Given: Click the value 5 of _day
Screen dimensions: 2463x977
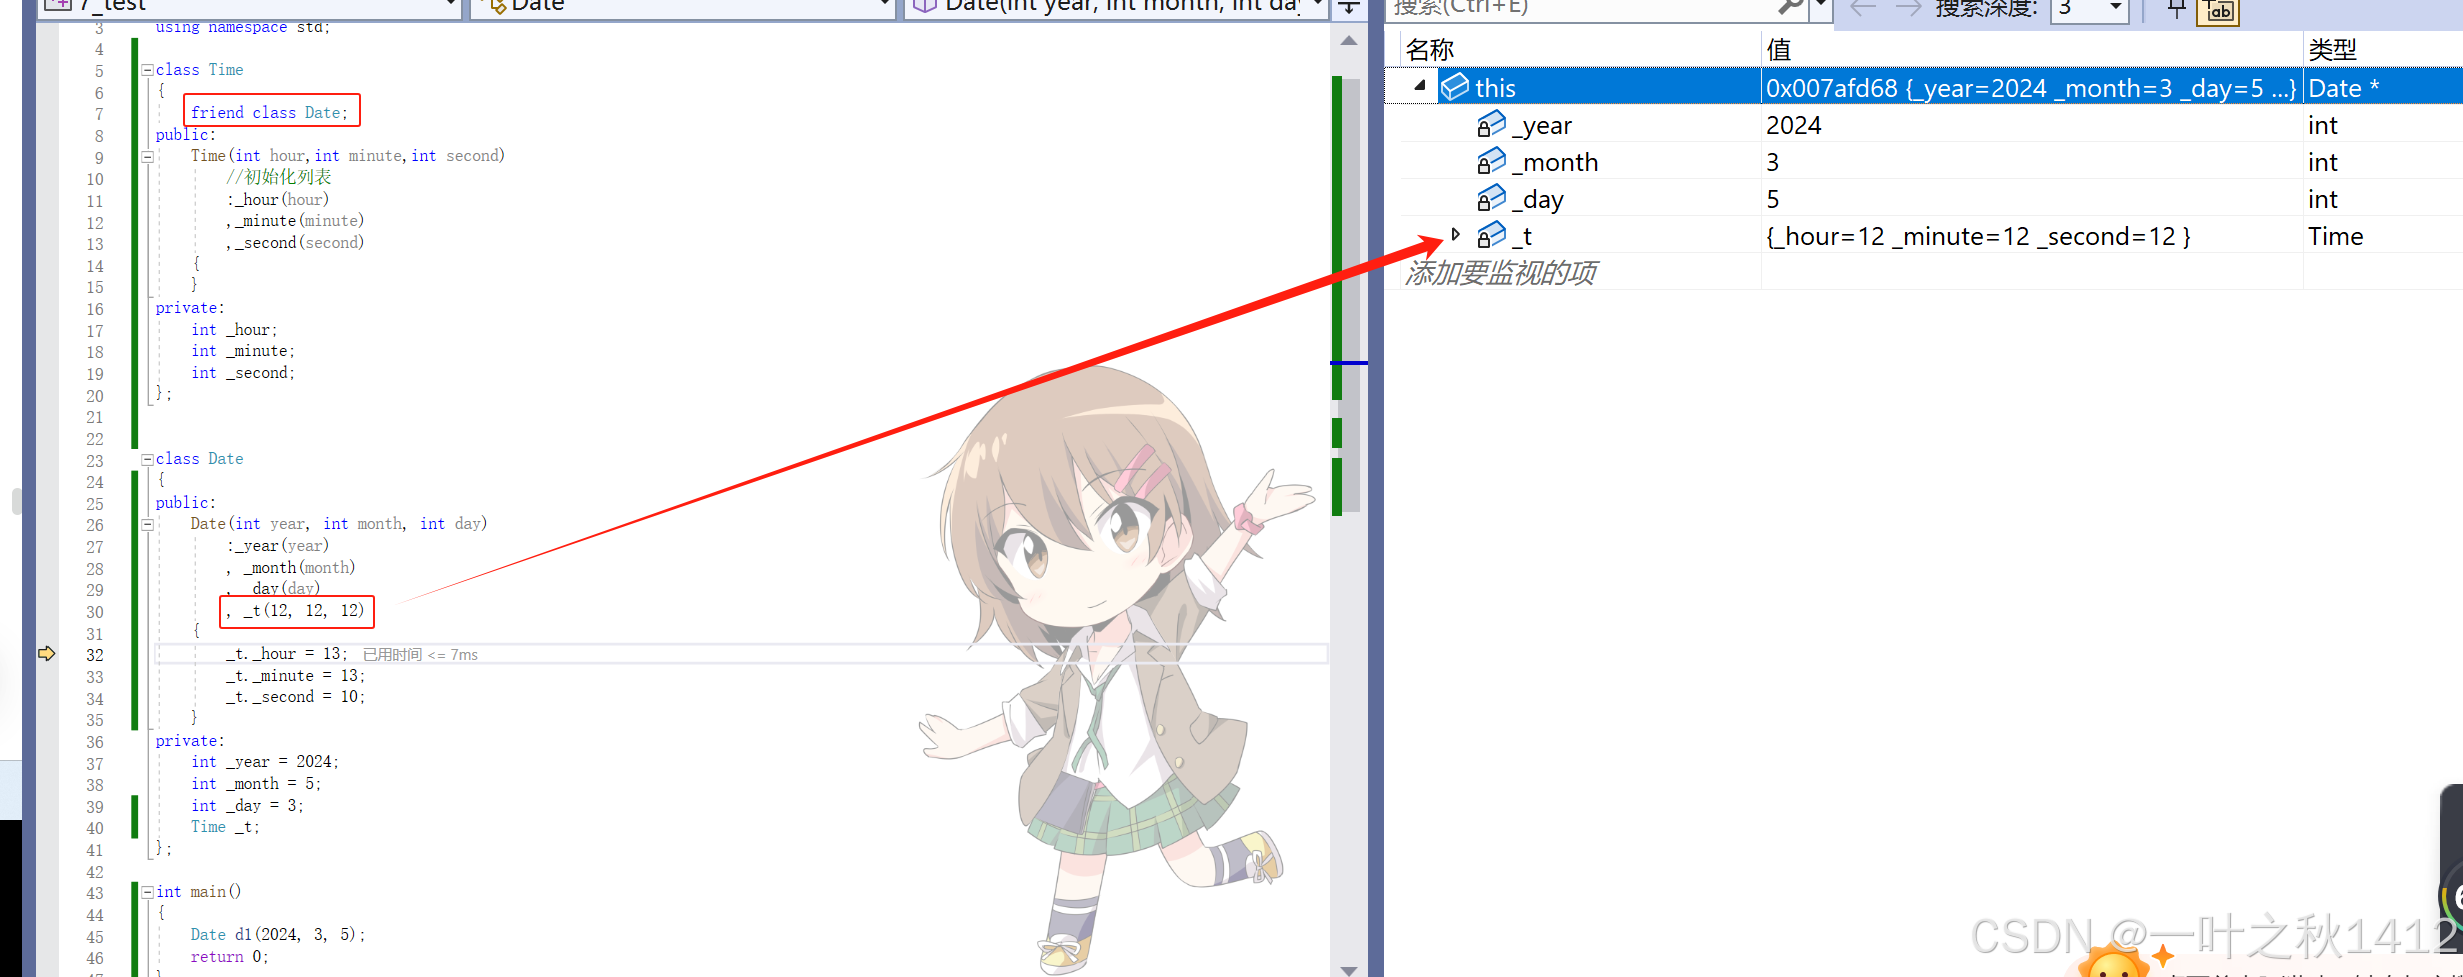Looking at the screenshot, I should (x=1773, y=199).
